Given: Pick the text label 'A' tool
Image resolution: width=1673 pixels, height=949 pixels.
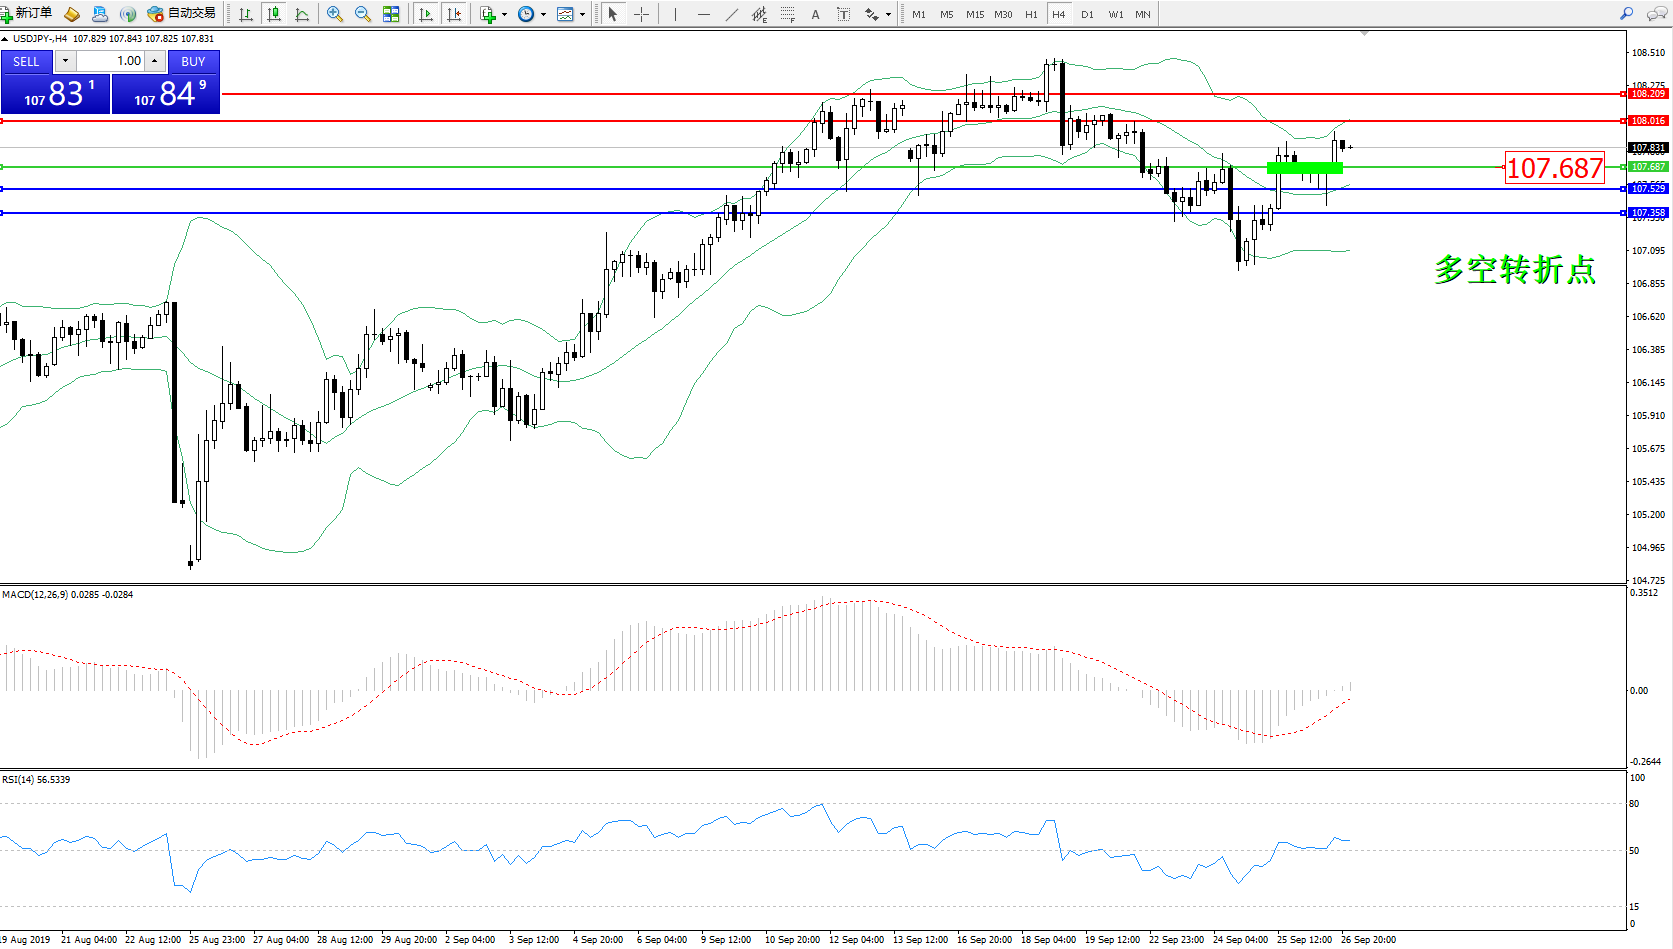Looking at the screenshot, I should 815,14.
